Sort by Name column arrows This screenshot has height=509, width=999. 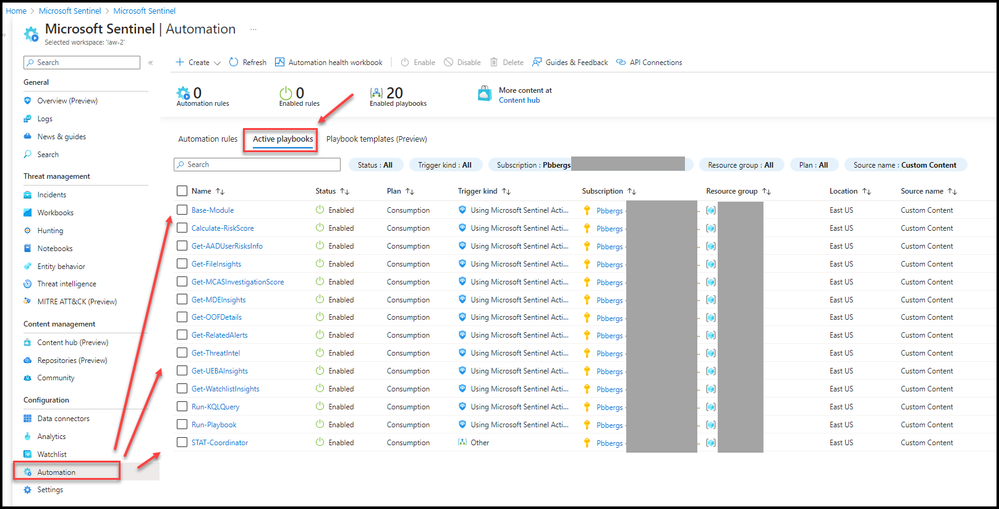point(220,191)
